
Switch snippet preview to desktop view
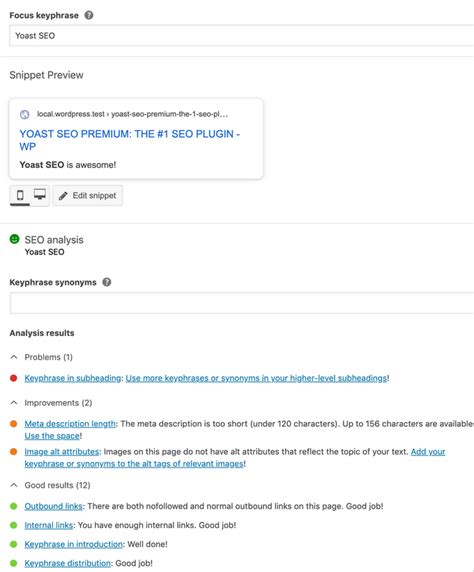click(40, 196)
